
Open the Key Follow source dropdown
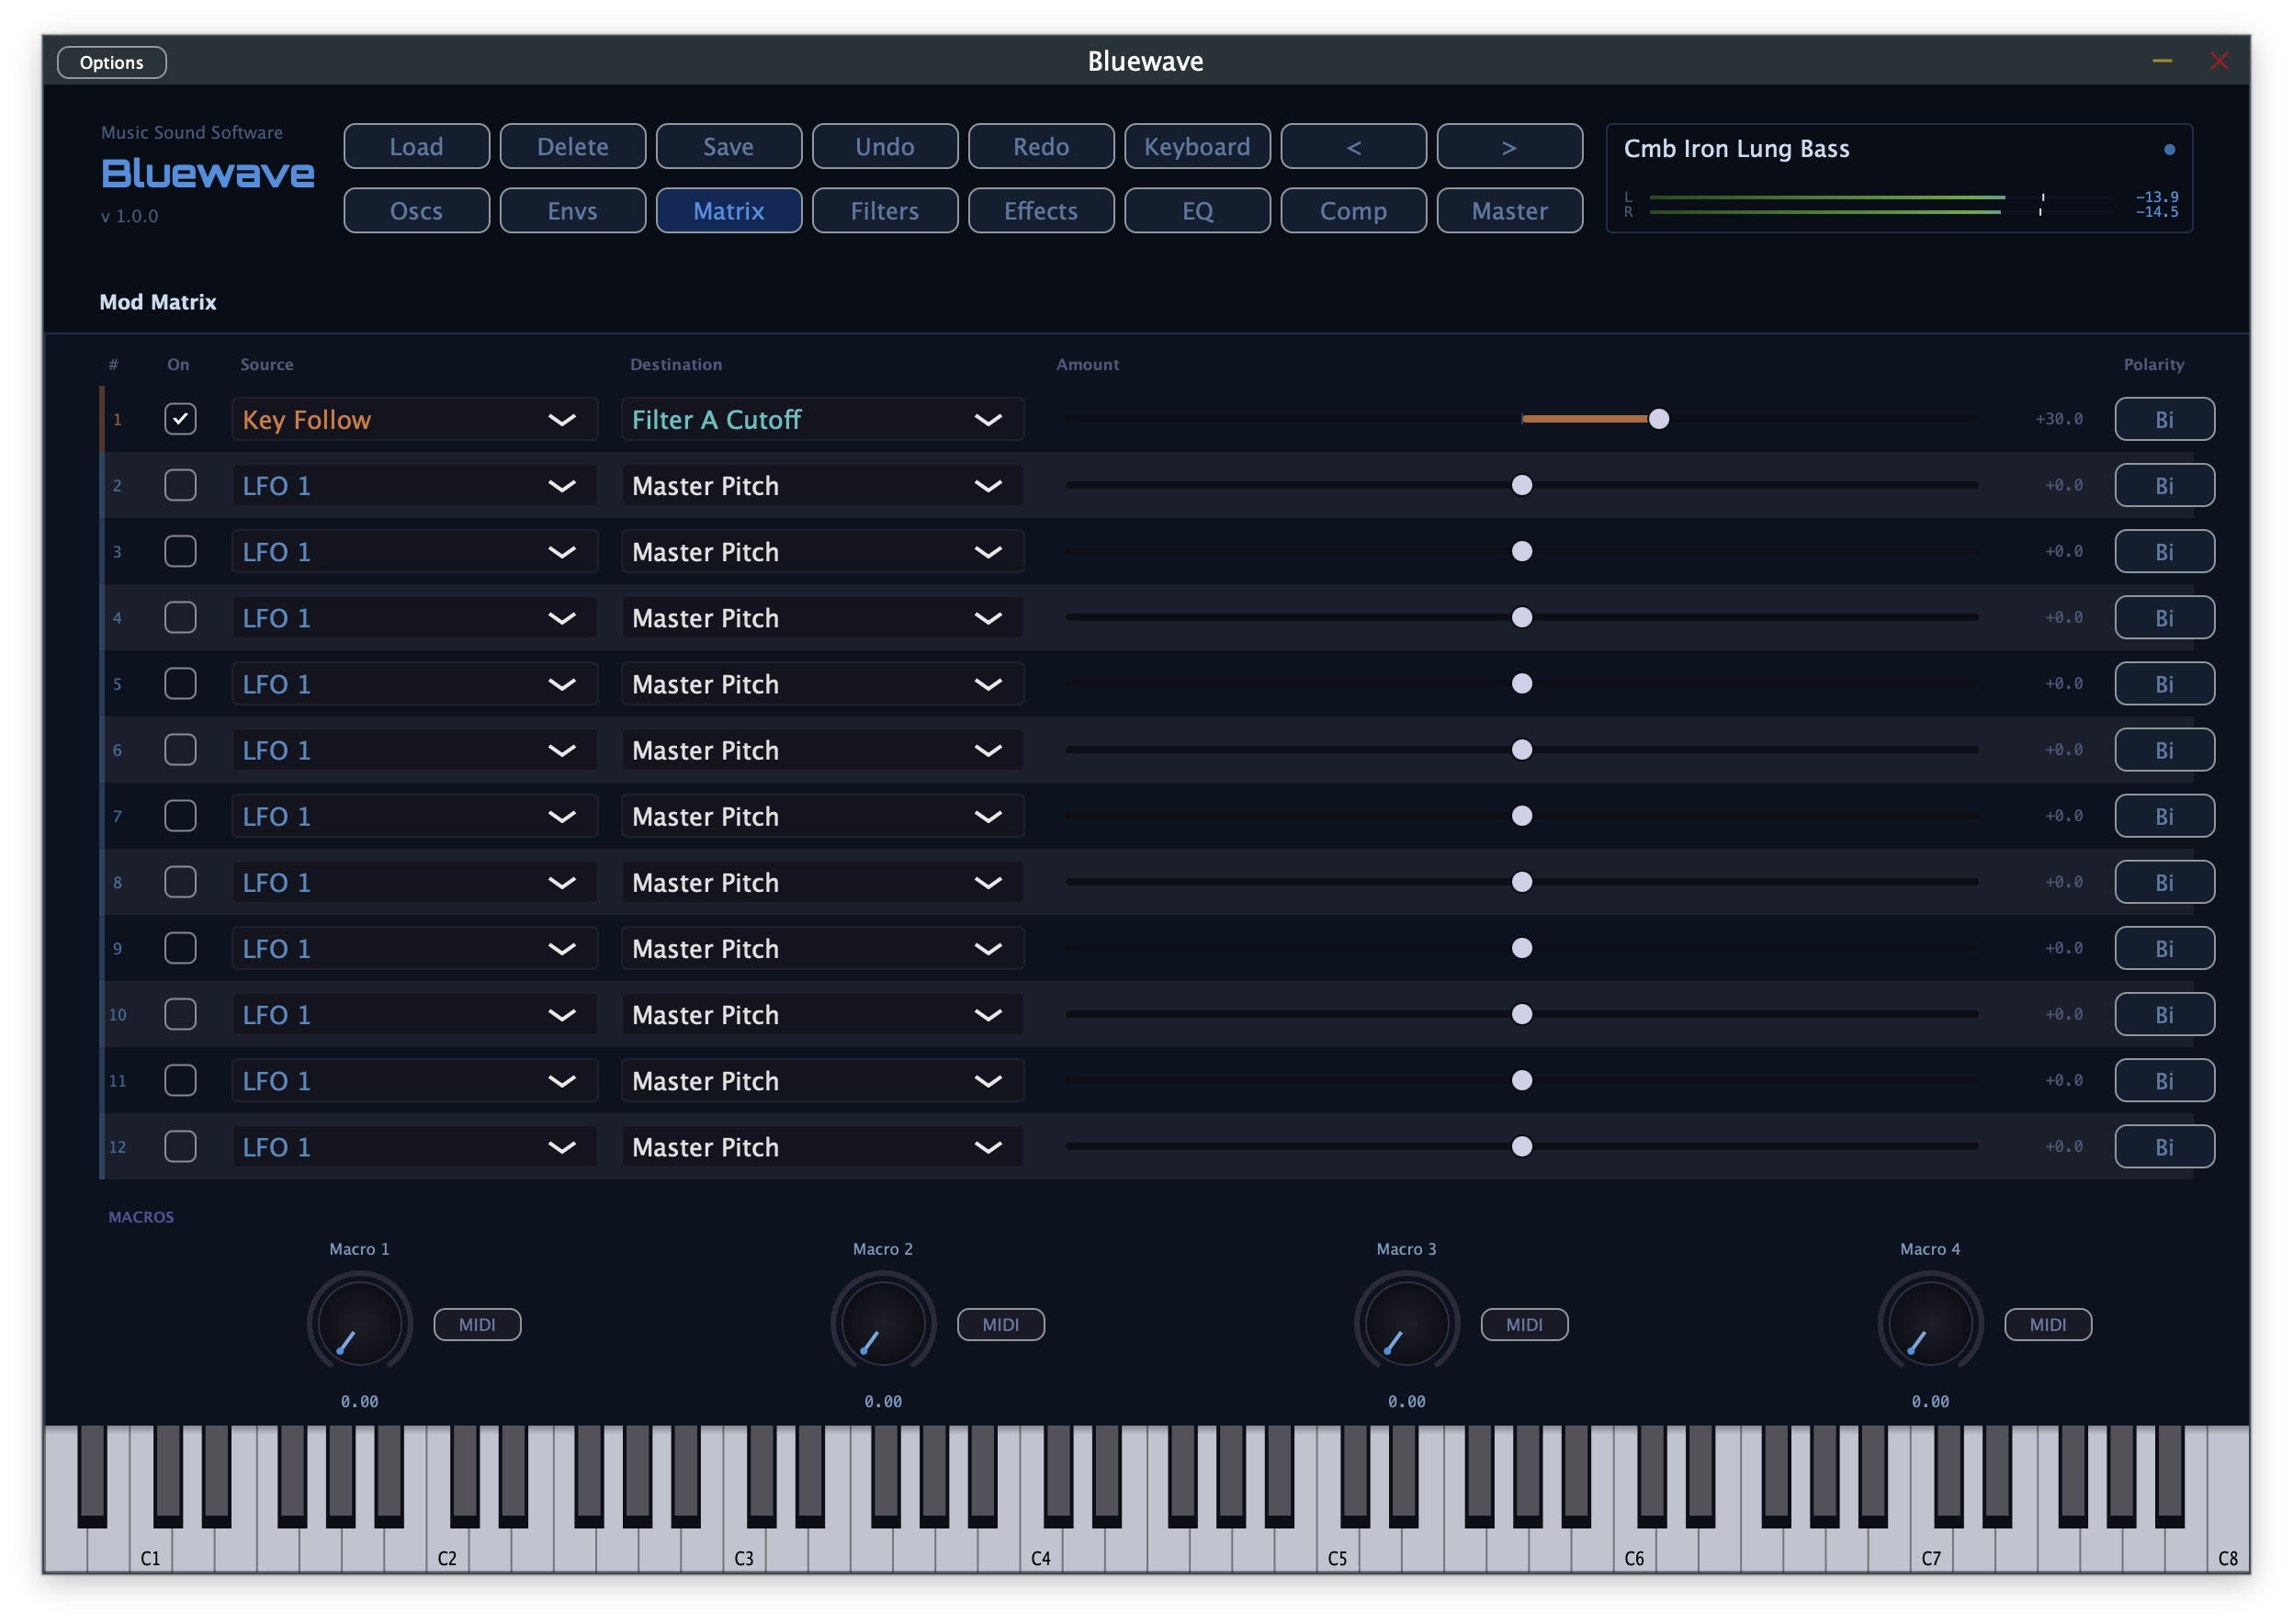tap(414, 419)
